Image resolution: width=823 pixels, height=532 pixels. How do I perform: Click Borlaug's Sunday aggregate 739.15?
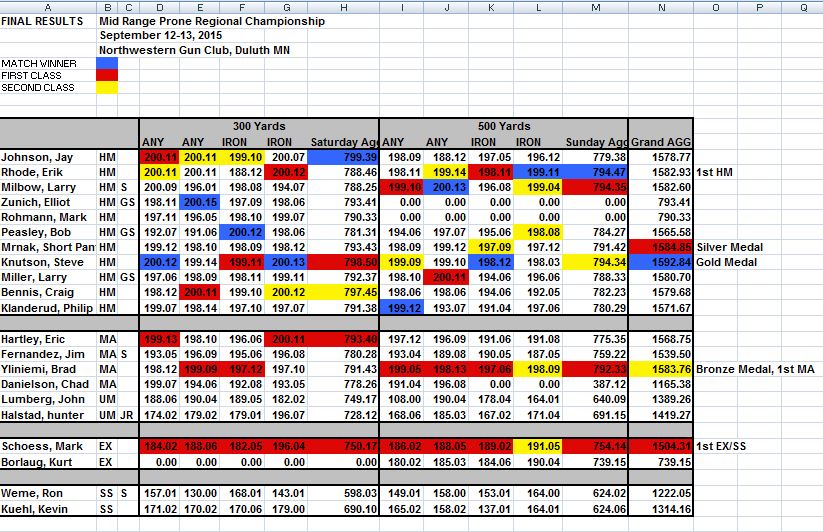pyautogui.click(x=595, y=462)
